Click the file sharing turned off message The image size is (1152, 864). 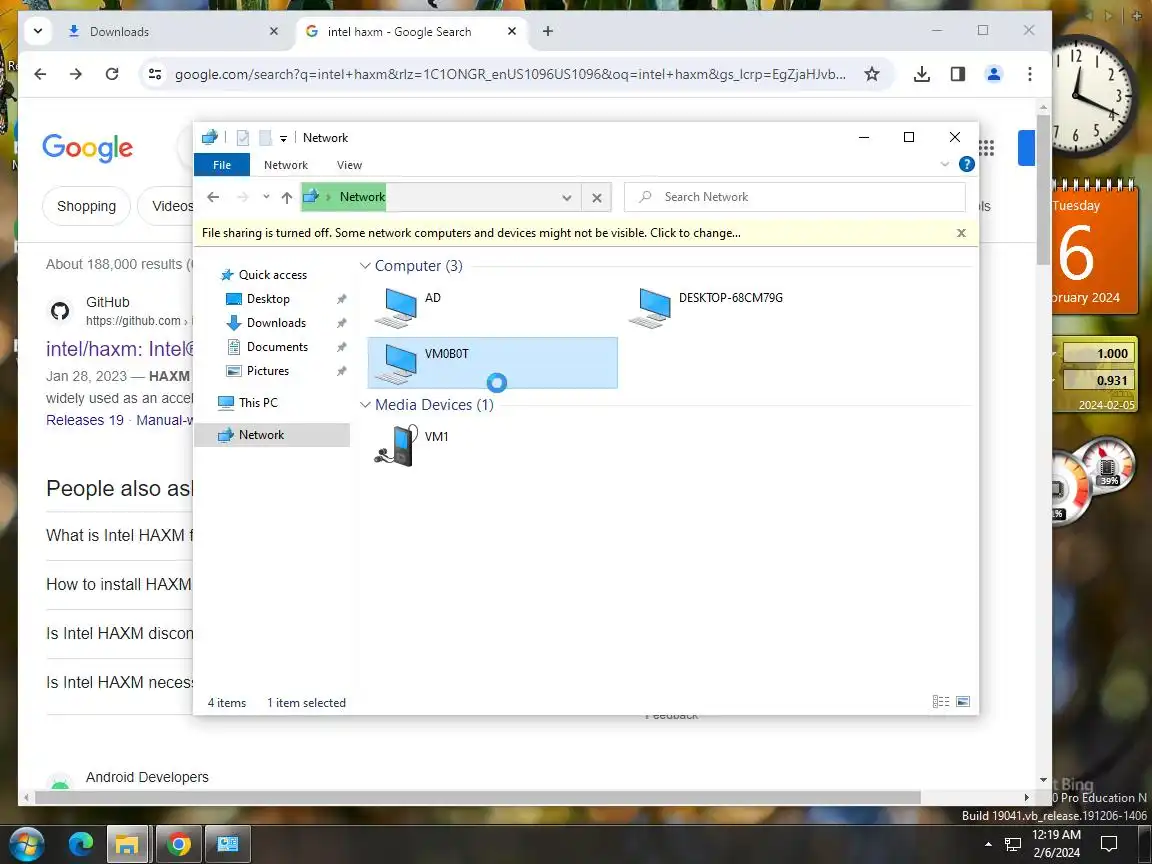coord(471,233)
